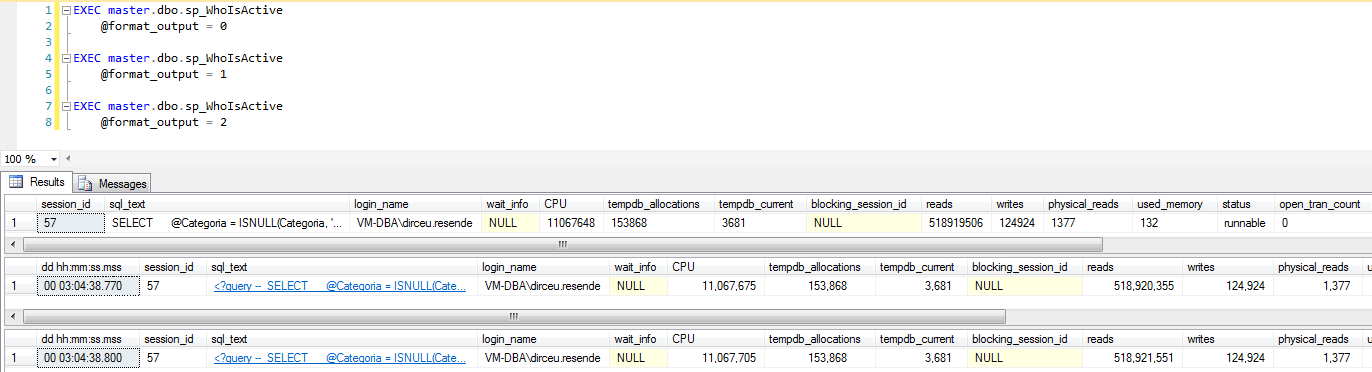Click the physical_reads value 1377 in top grid
This screenshot has width=1372, height=372.
1088,223
